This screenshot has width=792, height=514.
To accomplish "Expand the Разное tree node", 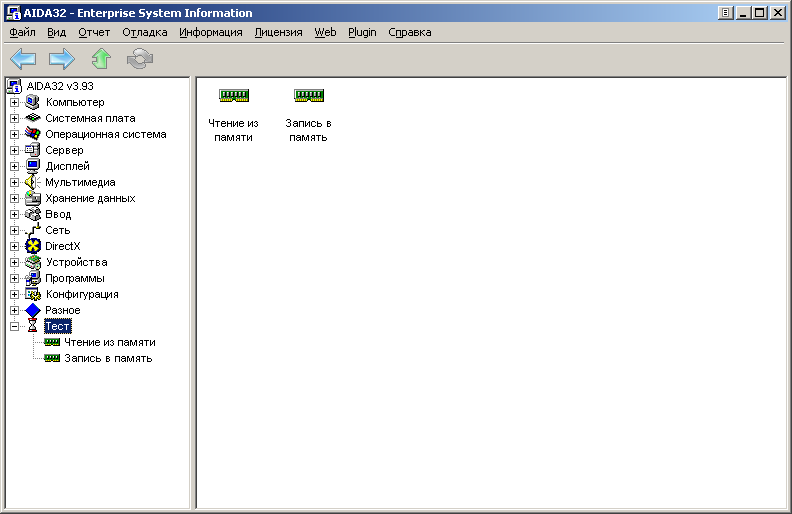I will 14,311.
